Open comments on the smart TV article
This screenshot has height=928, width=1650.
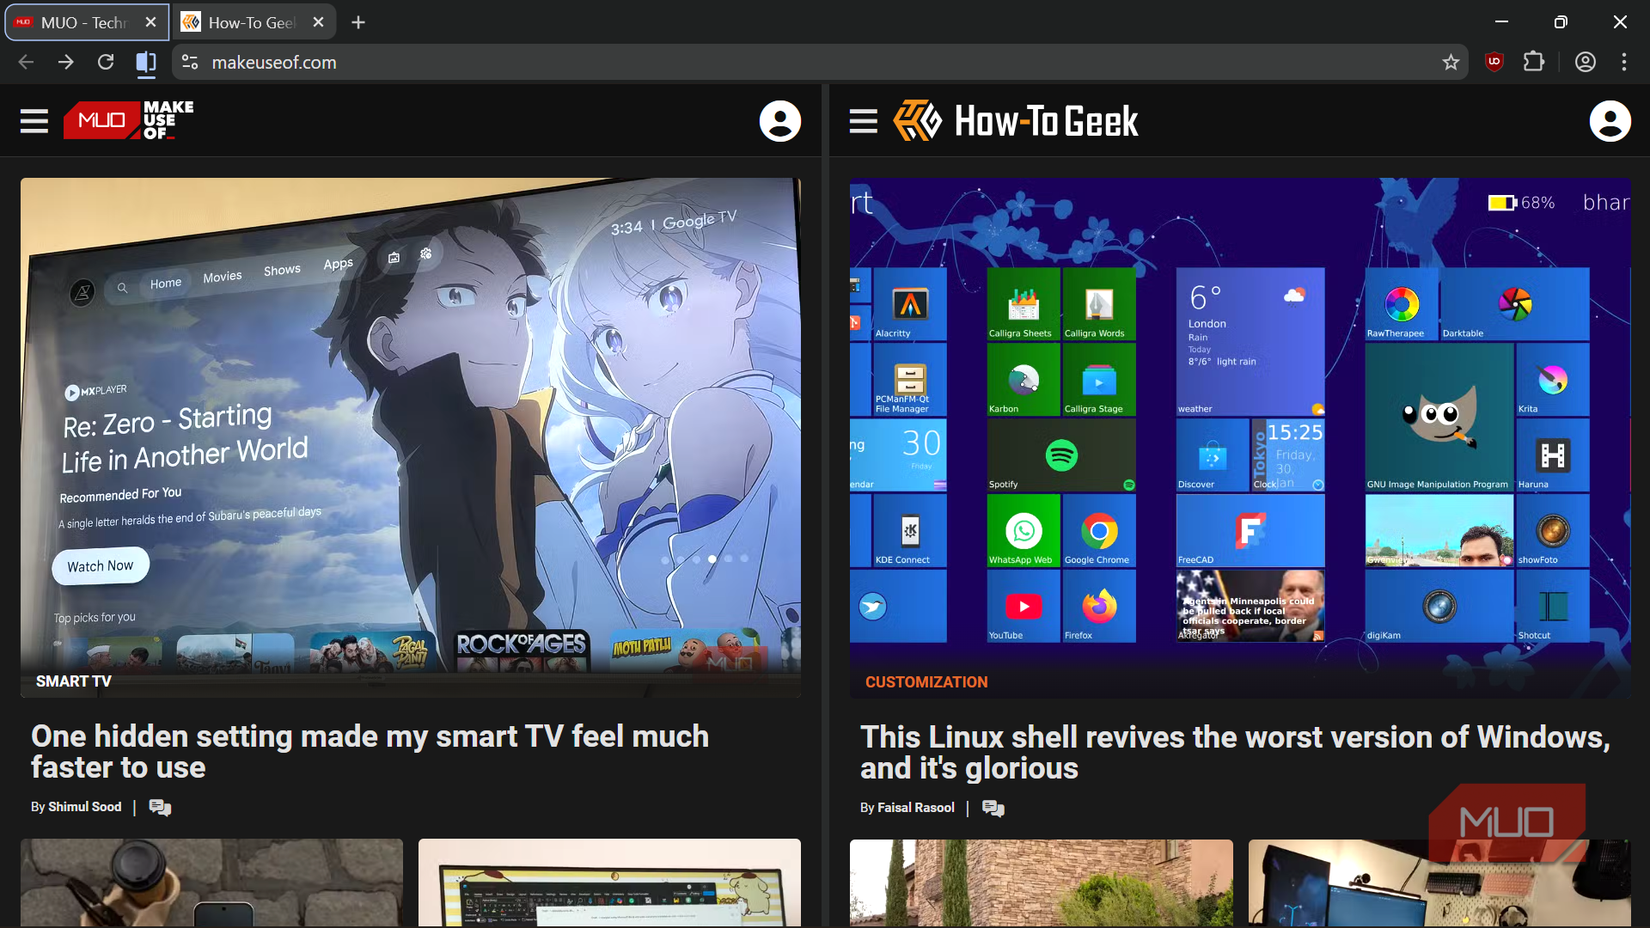161,806
